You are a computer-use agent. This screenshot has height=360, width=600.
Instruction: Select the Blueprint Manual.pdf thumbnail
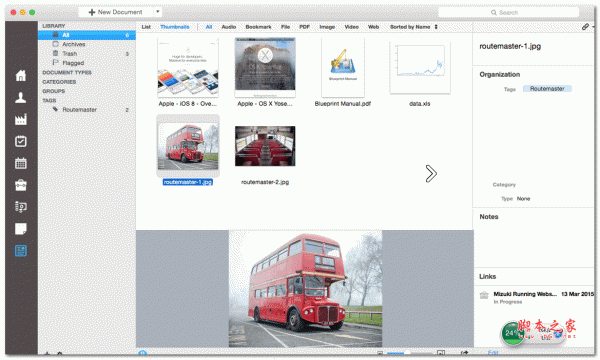pyautogui.click(x=343, y=68)
